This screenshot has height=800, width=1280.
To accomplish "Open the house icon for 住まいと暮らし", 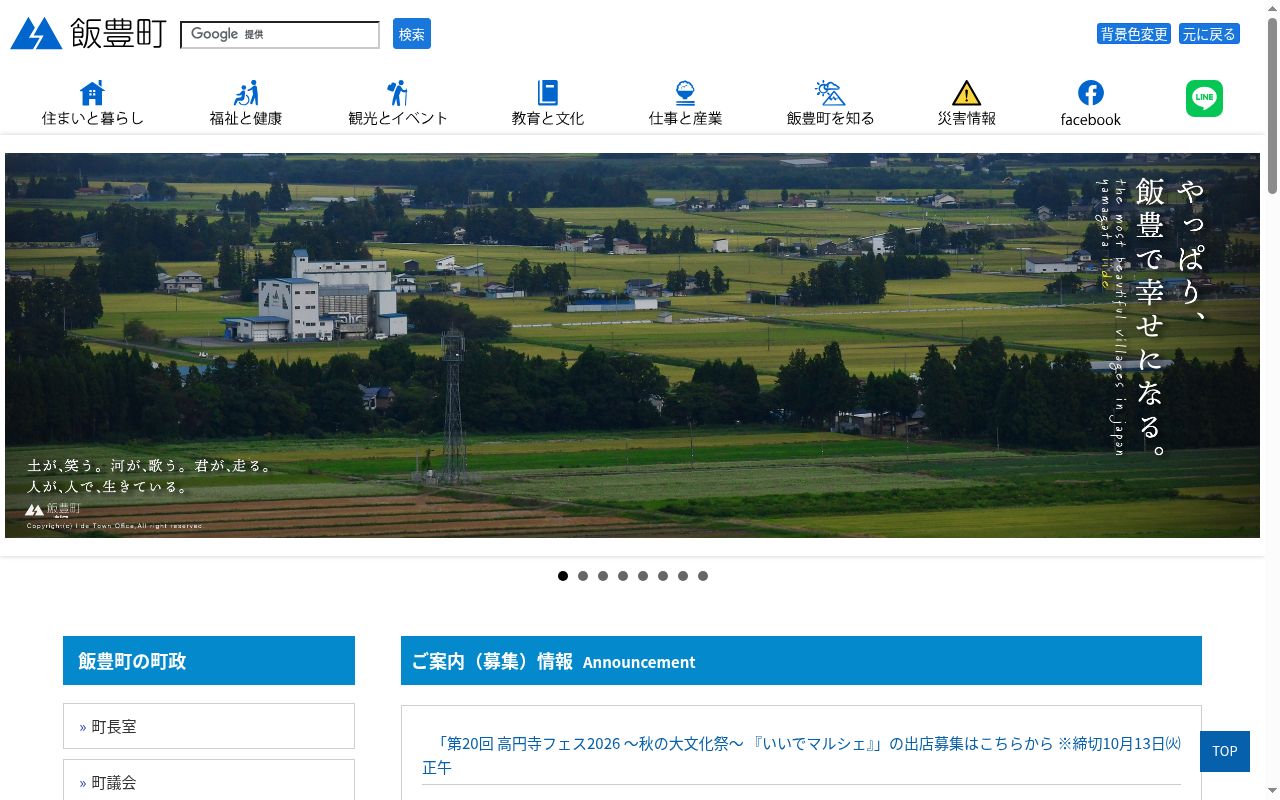I will coord(92,93).
